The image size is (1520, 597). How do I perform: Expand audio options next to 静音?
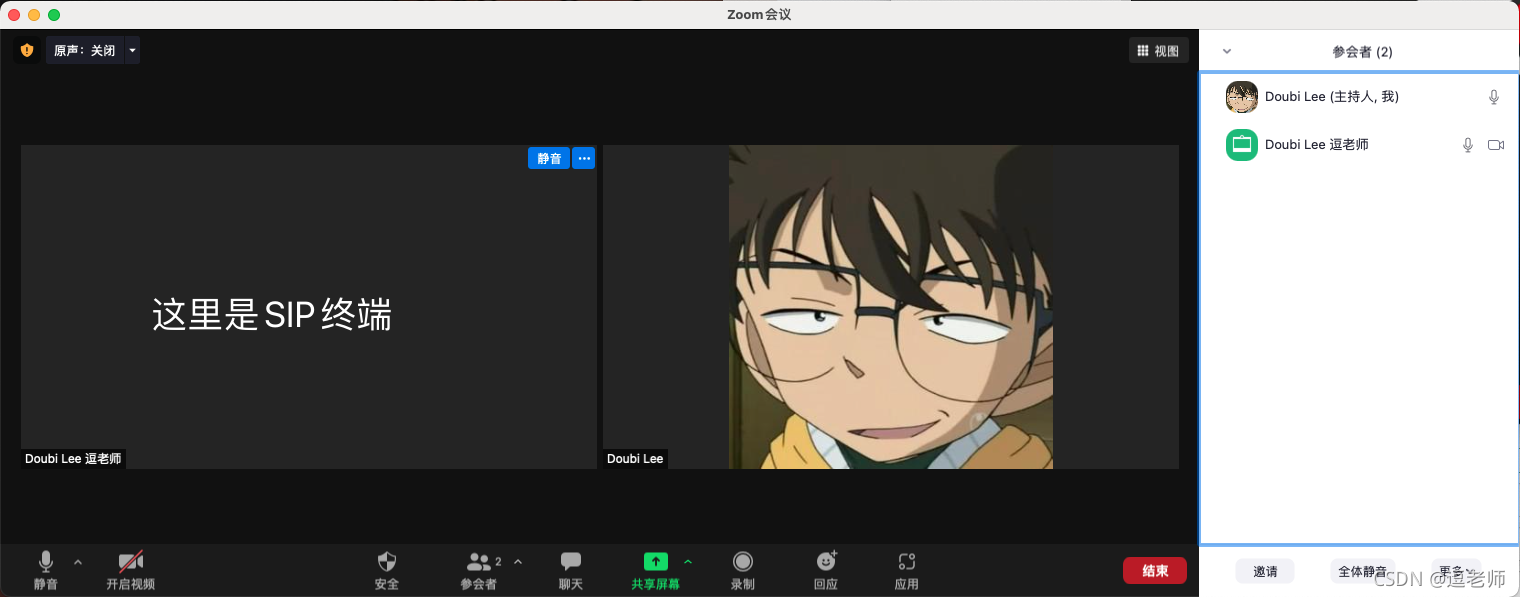(x=78, y=562)
